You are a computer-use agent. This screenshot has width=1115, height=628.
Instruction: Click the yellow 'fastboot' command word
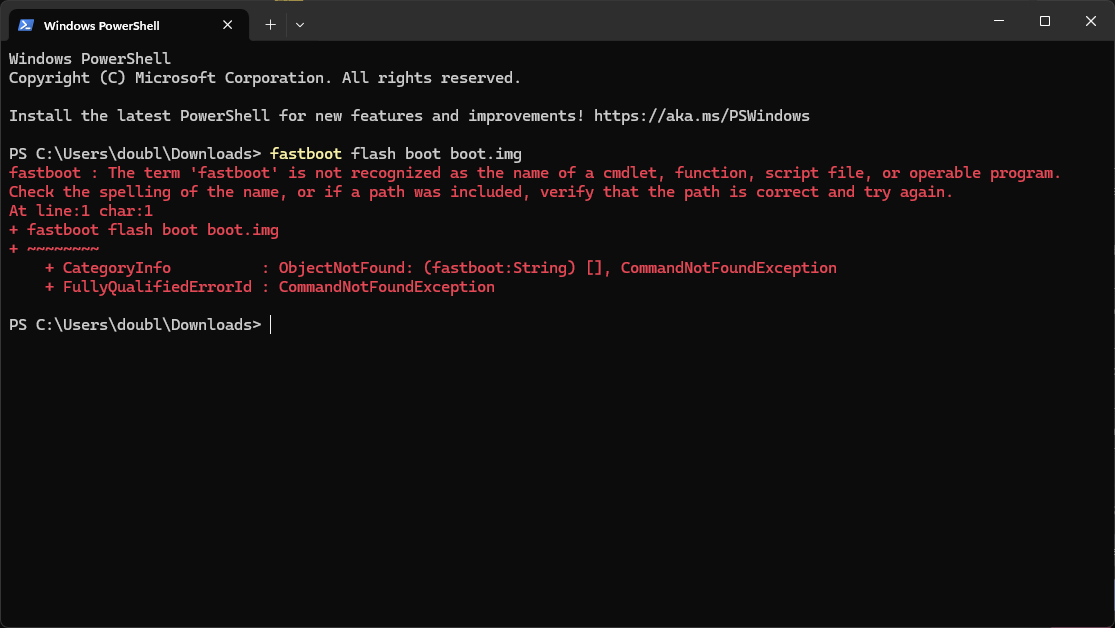(x=306, y=154)
